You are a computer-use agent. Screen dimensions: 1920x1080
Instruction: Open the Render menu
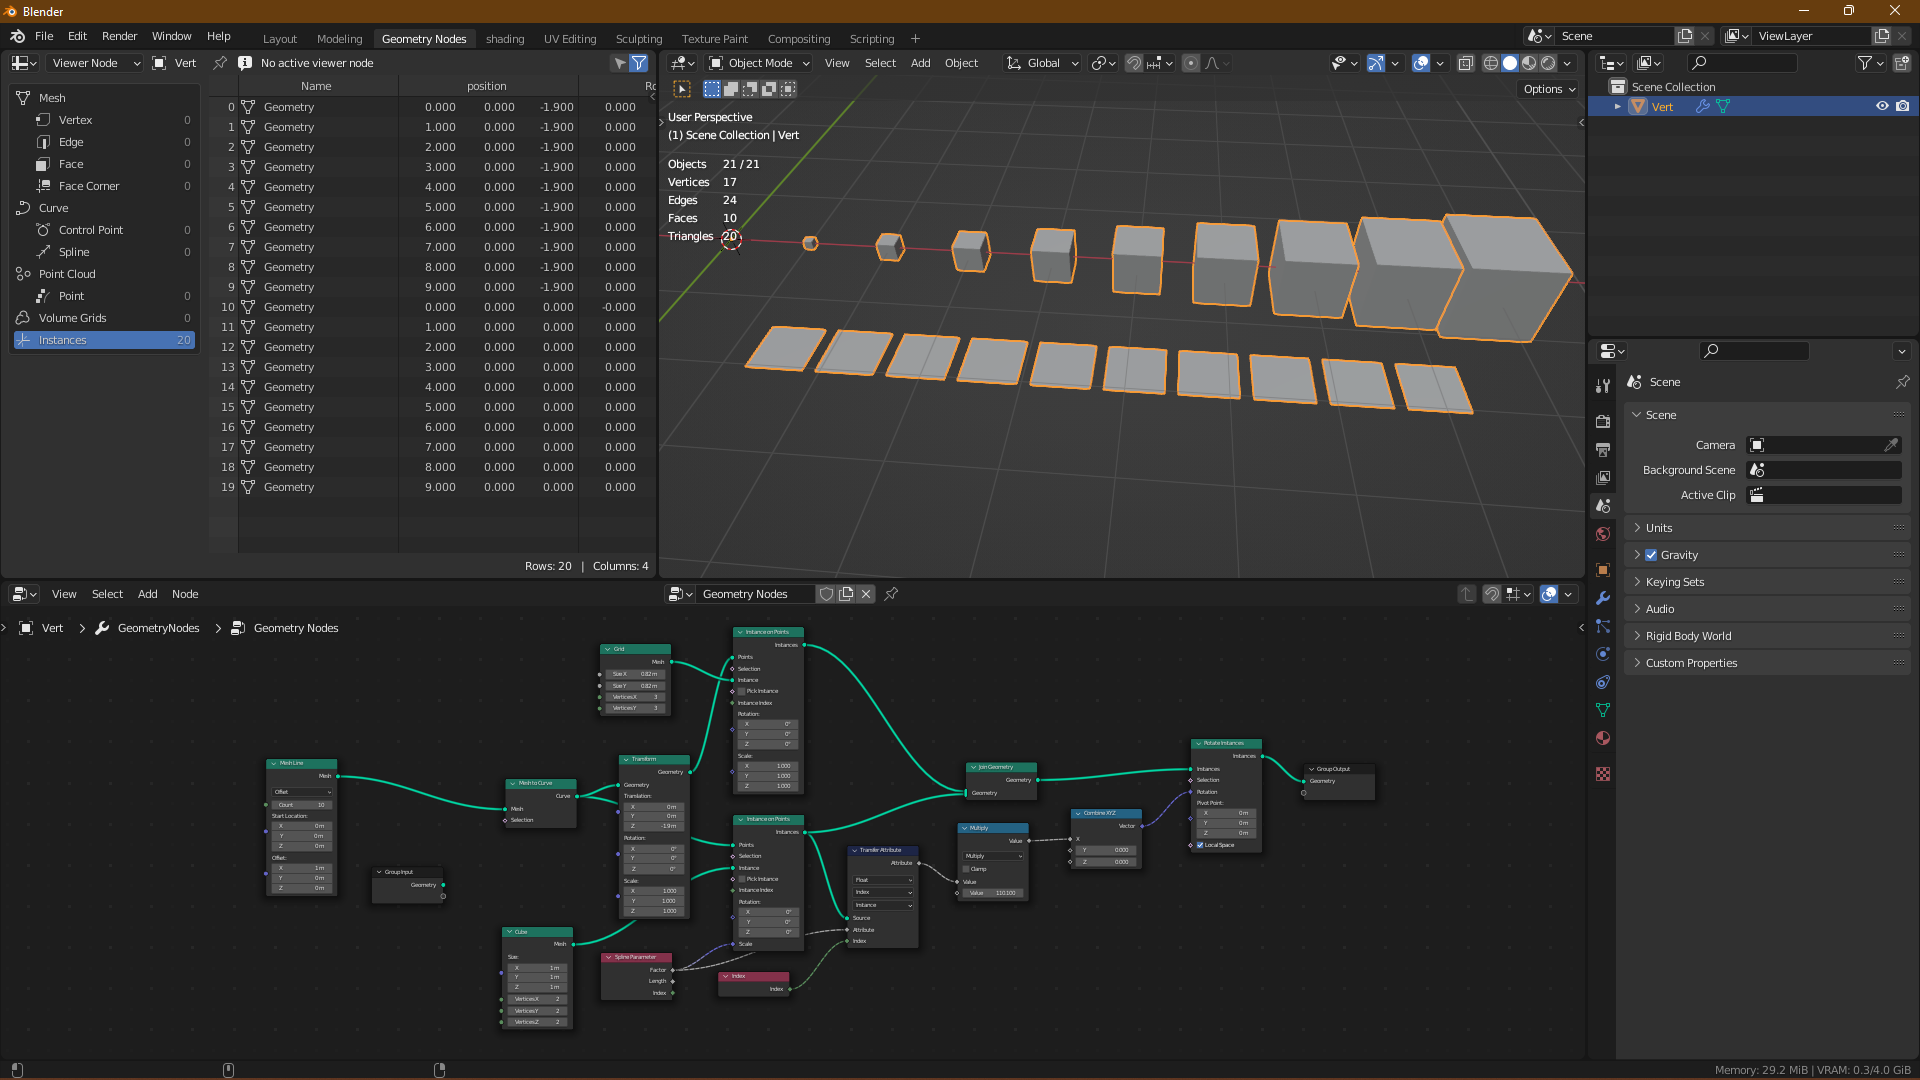click(119, 36)
